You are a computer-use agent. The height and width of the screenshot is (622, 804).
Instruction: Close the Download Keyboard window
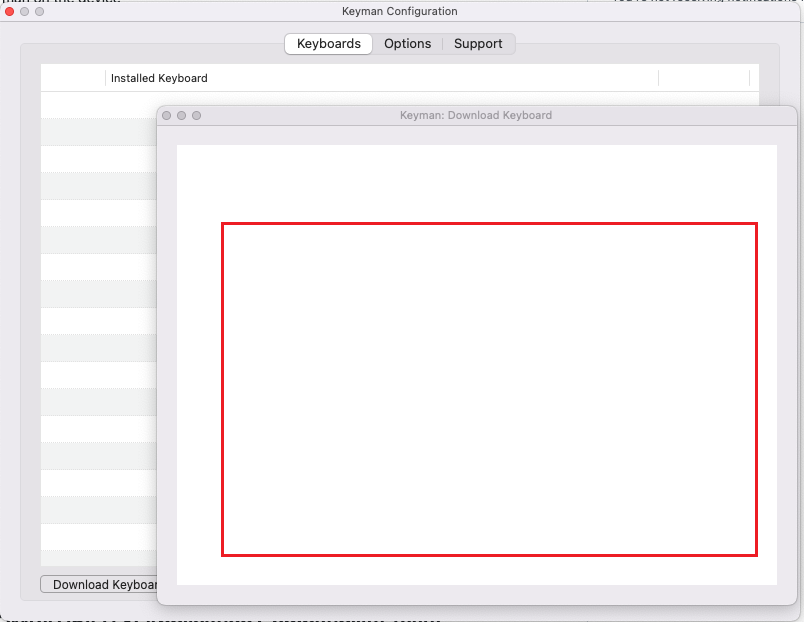tap(167, 115)
